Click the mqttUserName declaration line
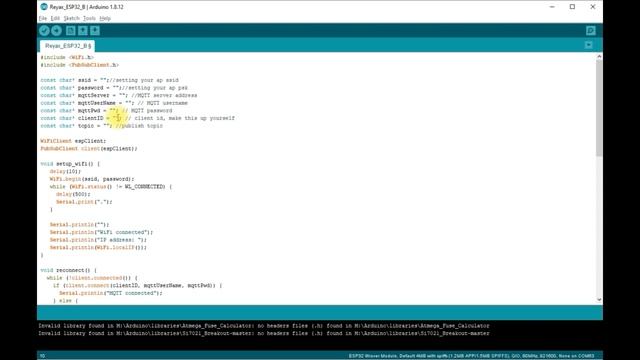 [114, 103]
